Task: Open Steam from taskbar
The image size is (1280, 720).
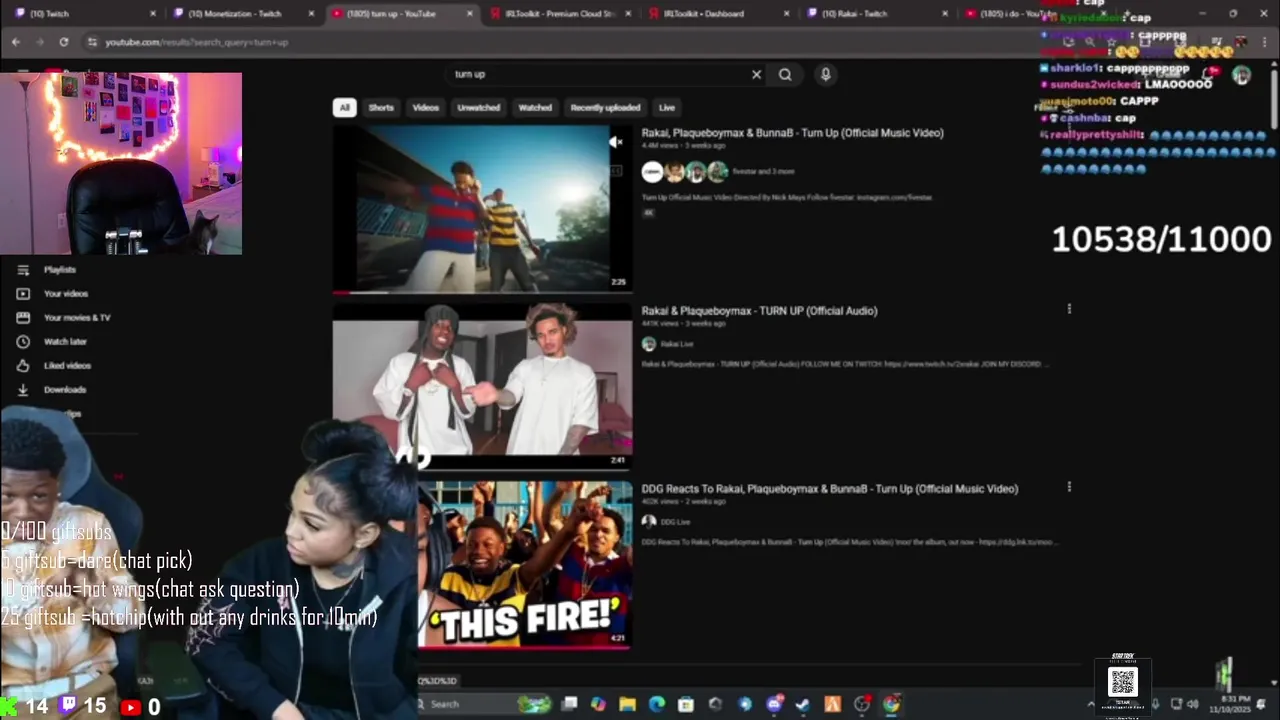Action: point(803,704)
